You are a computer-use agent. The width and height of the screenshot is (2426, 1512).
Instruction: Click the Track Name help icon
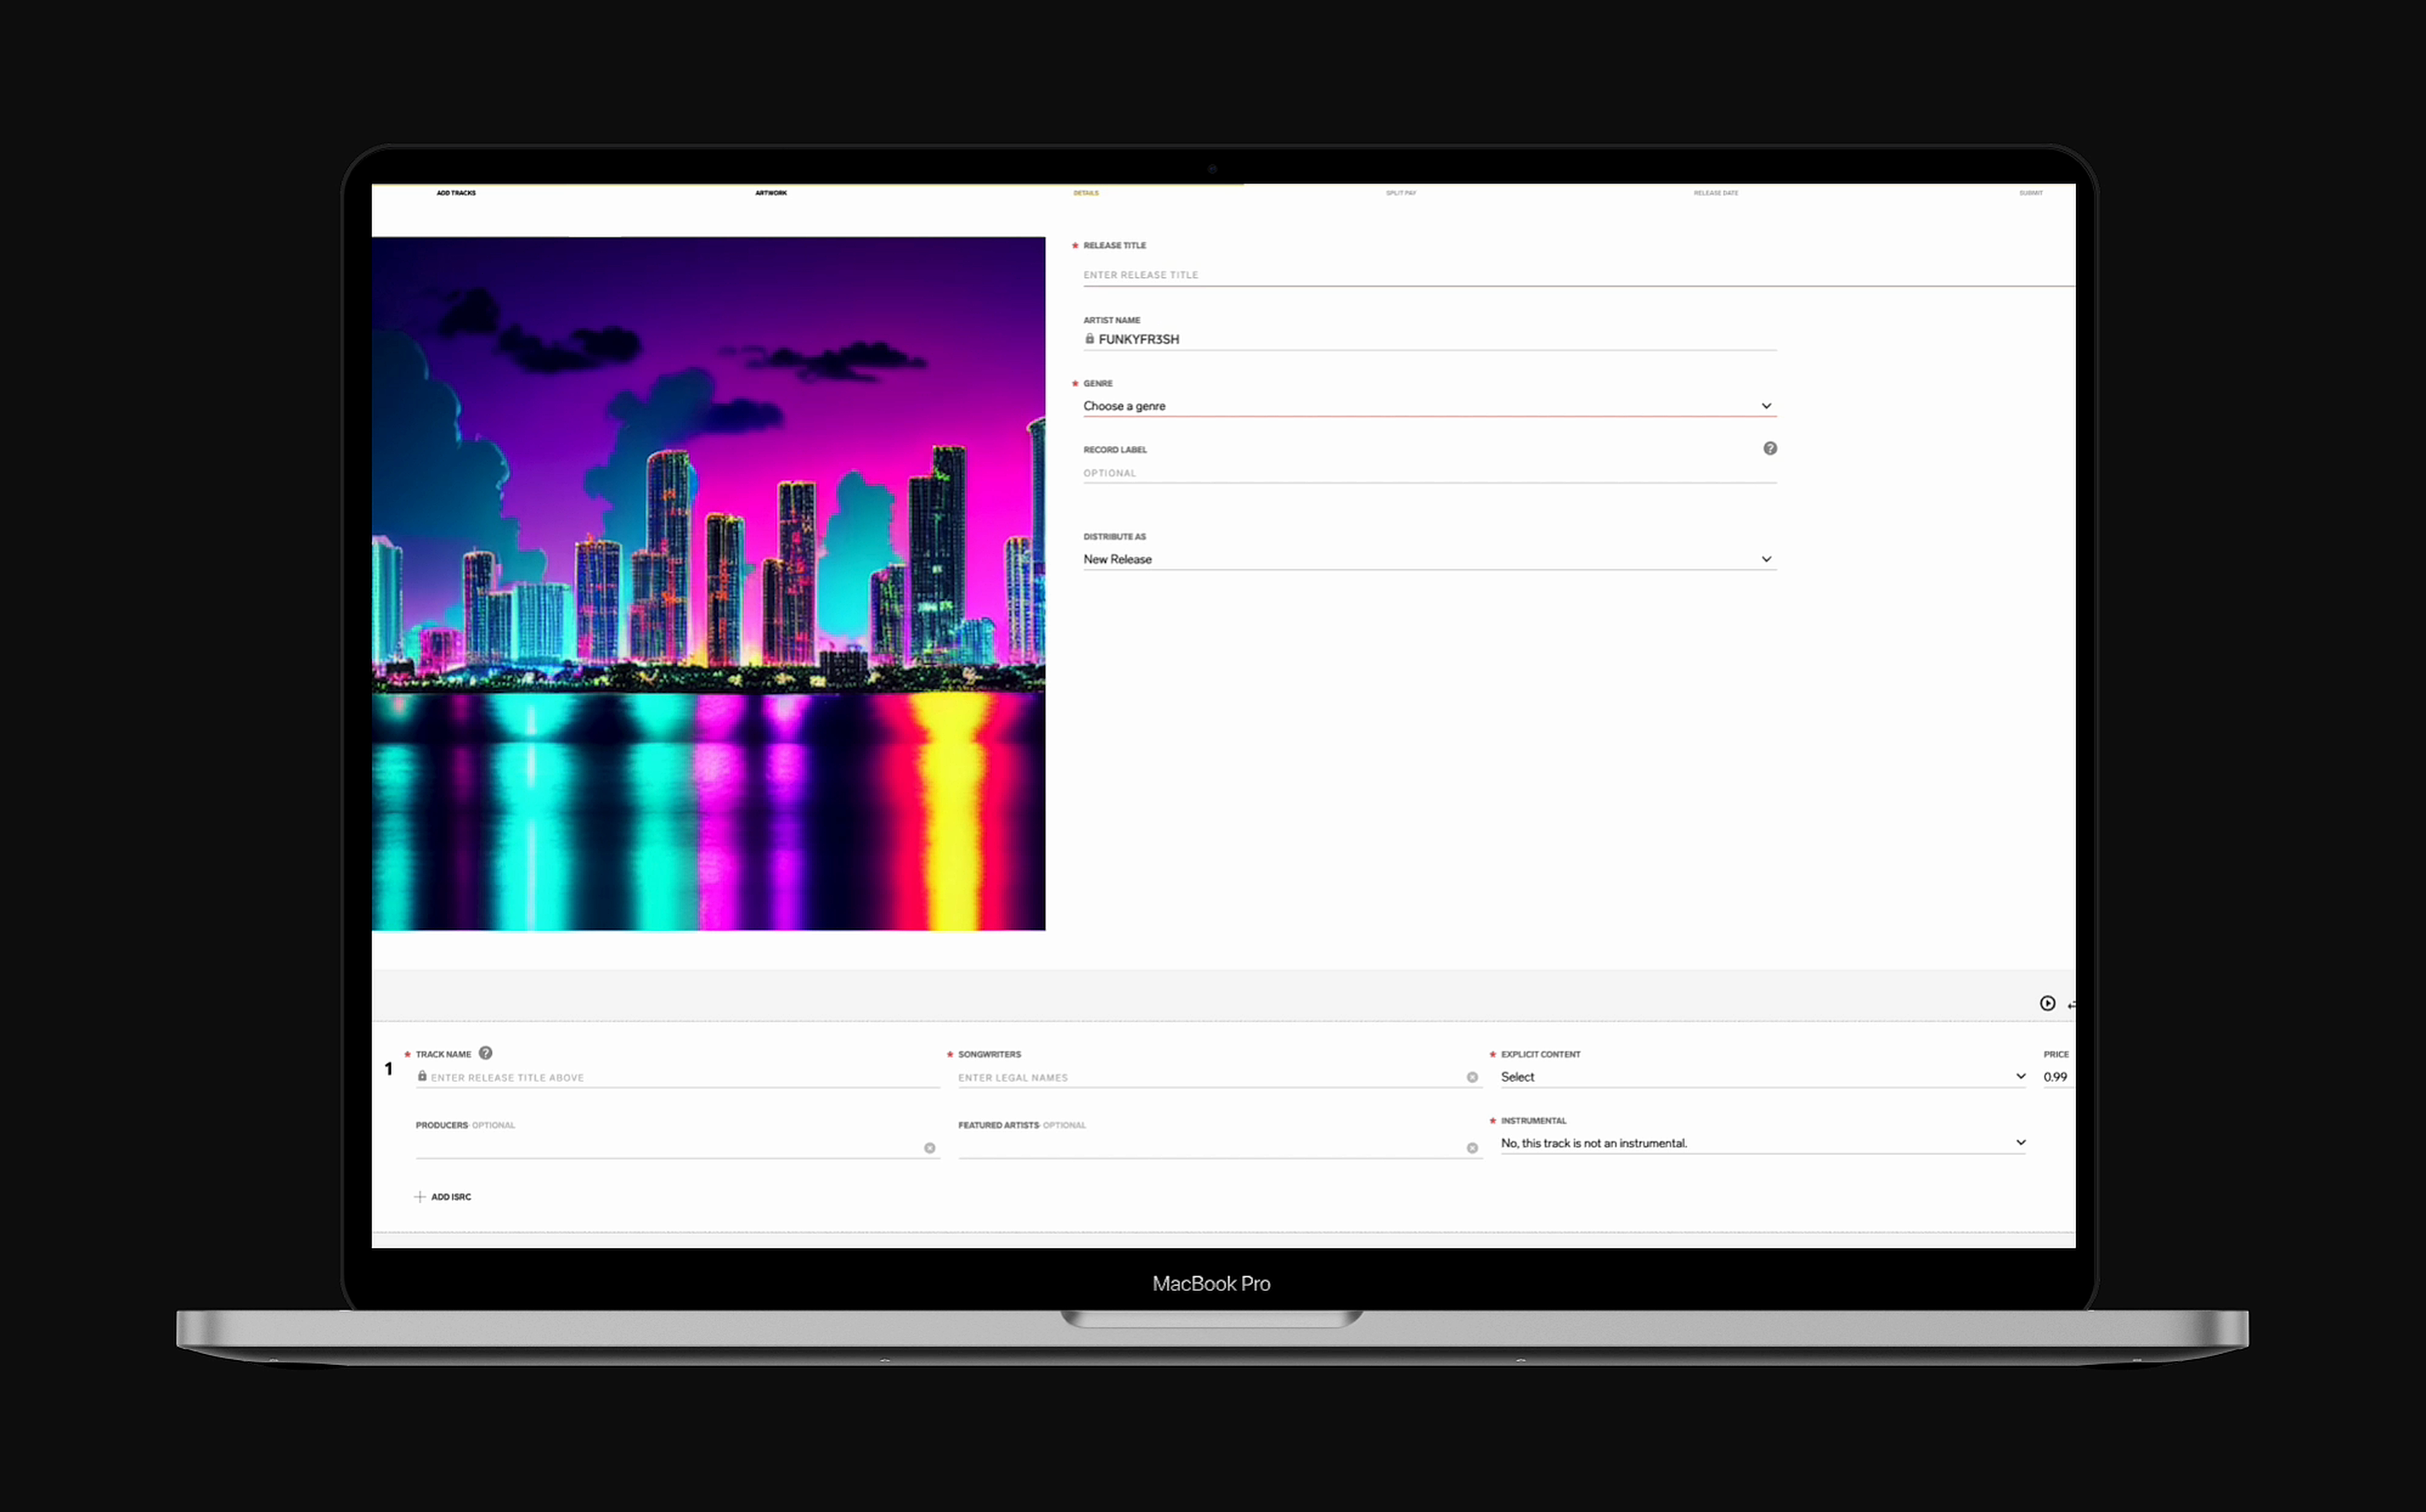(x=486, y=1053)
